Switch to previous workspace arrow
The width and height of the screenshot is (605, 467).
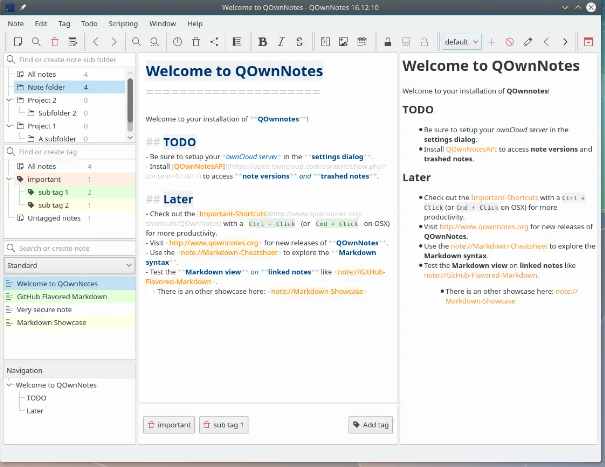click(x=546, y=42)
